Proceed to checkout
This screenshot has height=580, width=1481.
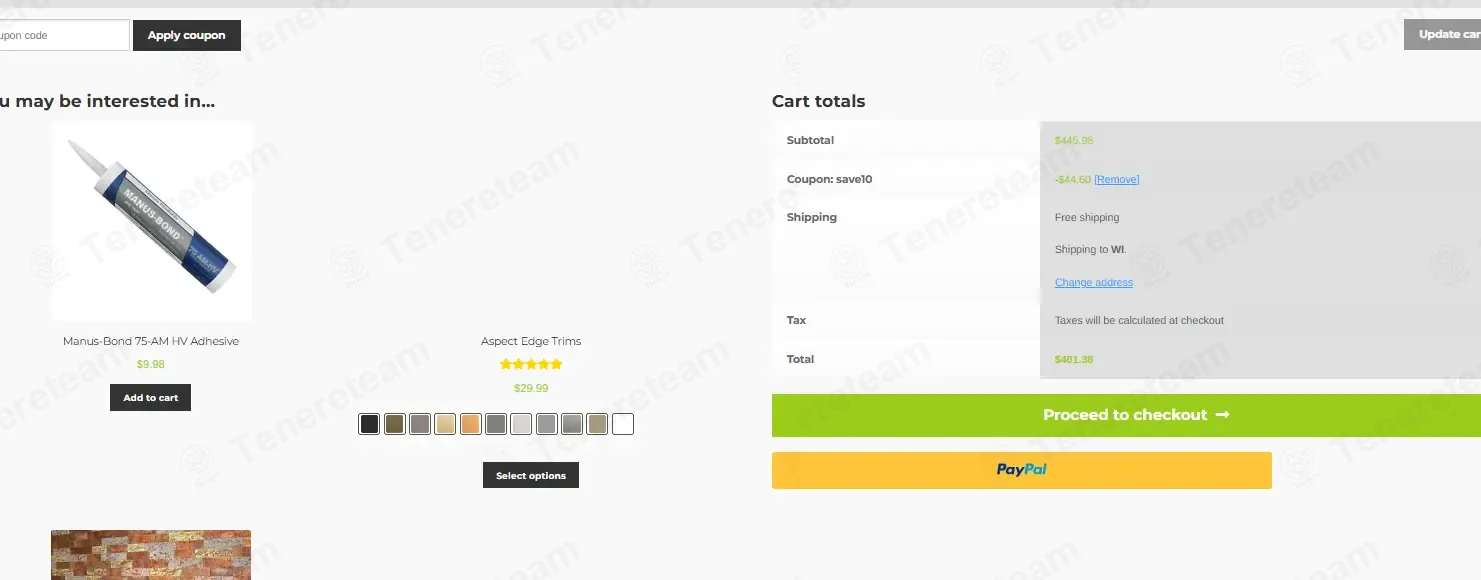1126,415
